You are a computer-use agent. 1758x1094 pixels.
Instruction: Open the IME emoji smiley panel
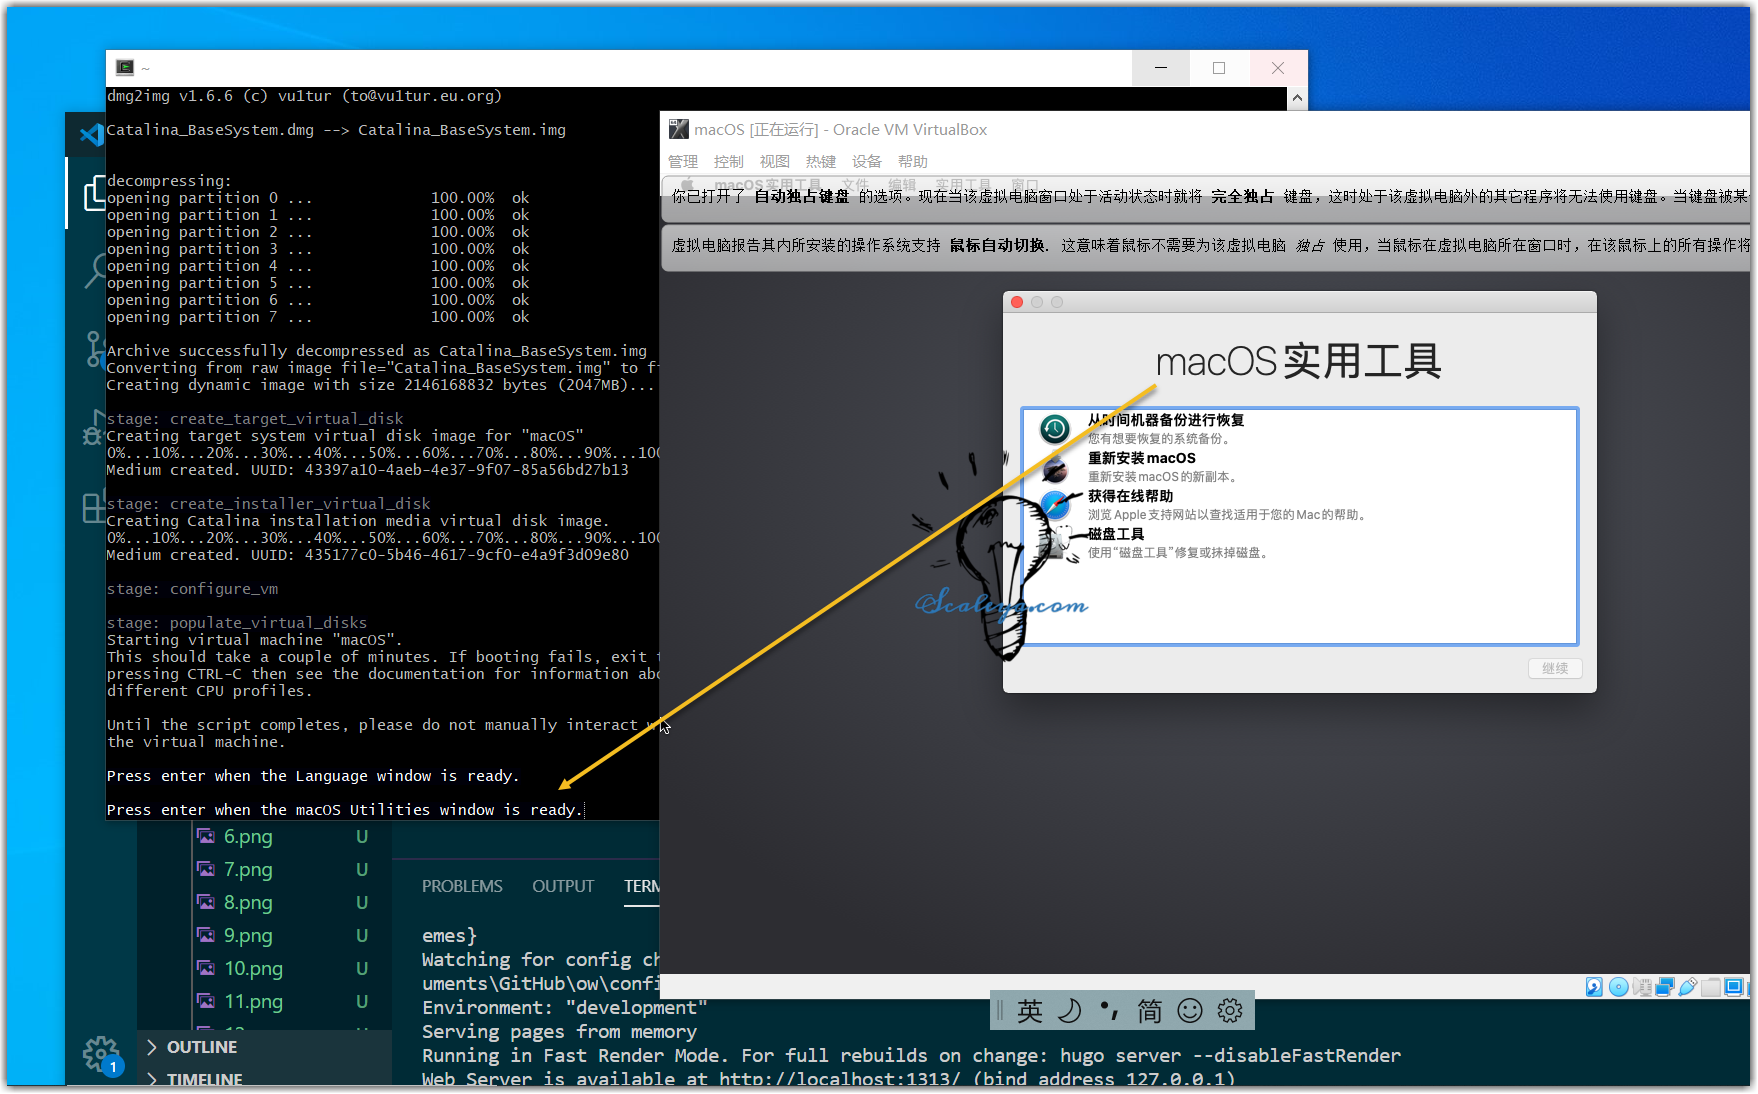[1190, 1011]
